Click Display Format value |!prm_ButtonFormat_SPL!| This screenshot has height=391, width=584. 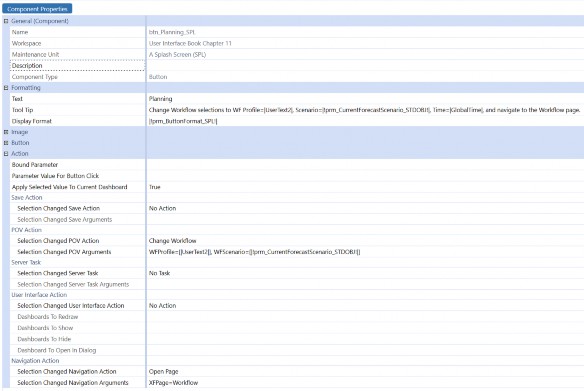(183, 121)
